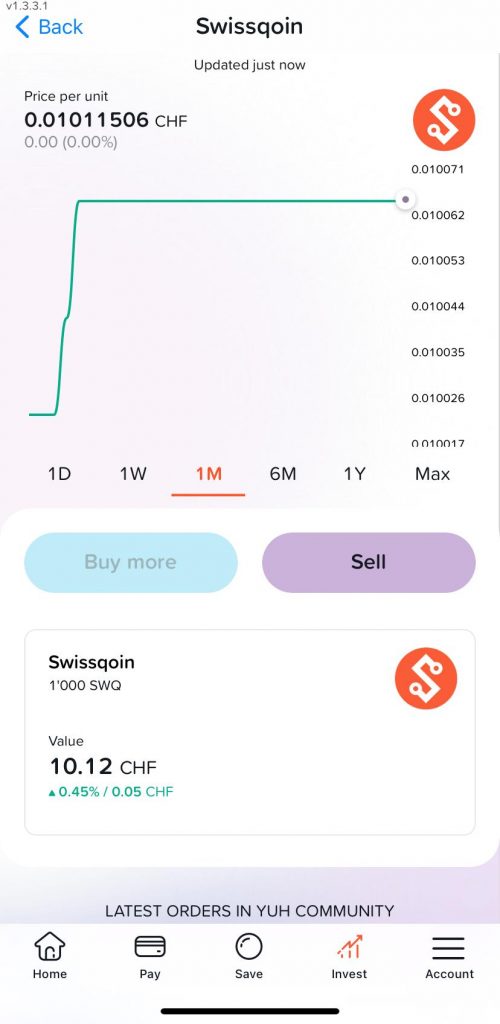The height and width of the screenshot is (1024, 500).
Task: Open the Pay card icon
Action: pos(149,946)
